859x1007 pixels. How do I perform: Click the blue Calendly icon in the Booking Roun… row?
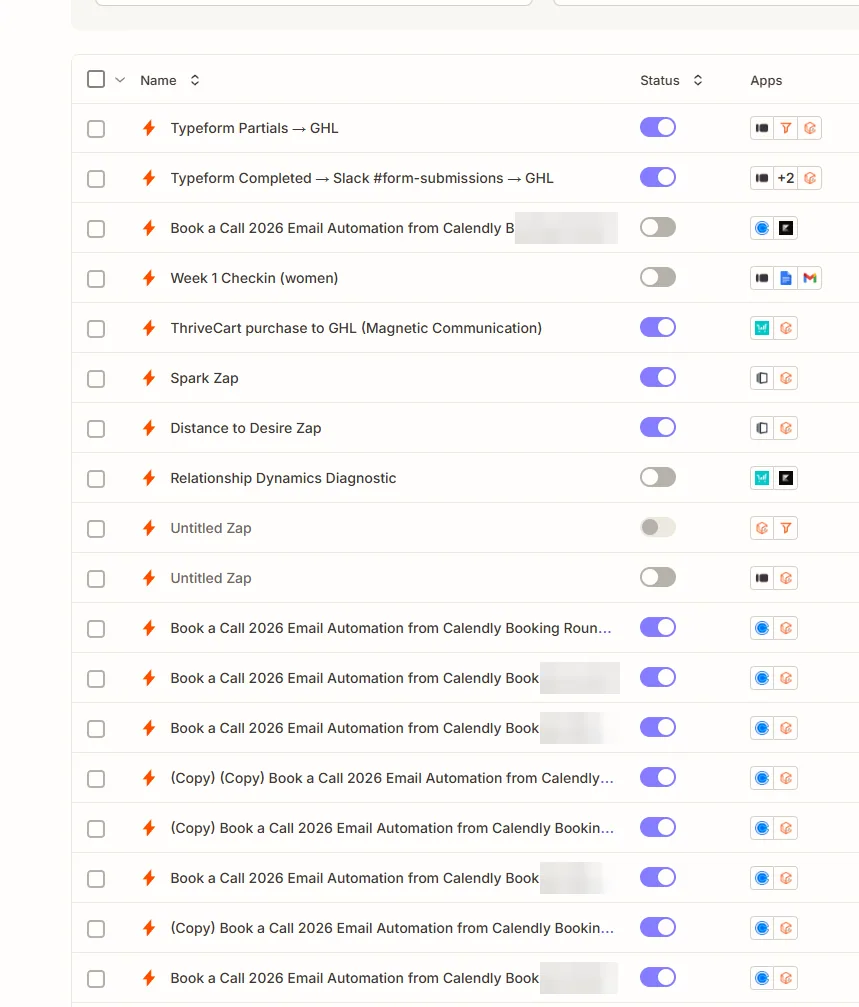762,628
